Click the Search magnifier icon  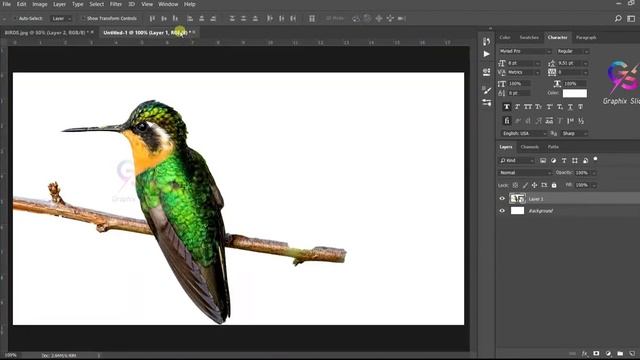point(618,18)
